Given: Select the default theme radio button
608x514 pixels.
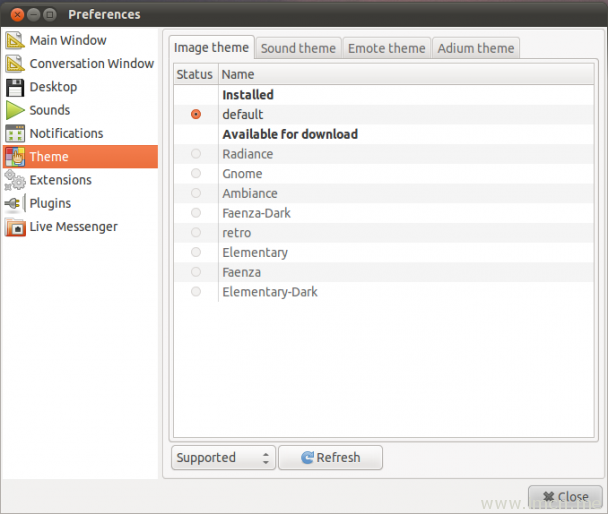Looking at the screenshot, I should (196, 114).
